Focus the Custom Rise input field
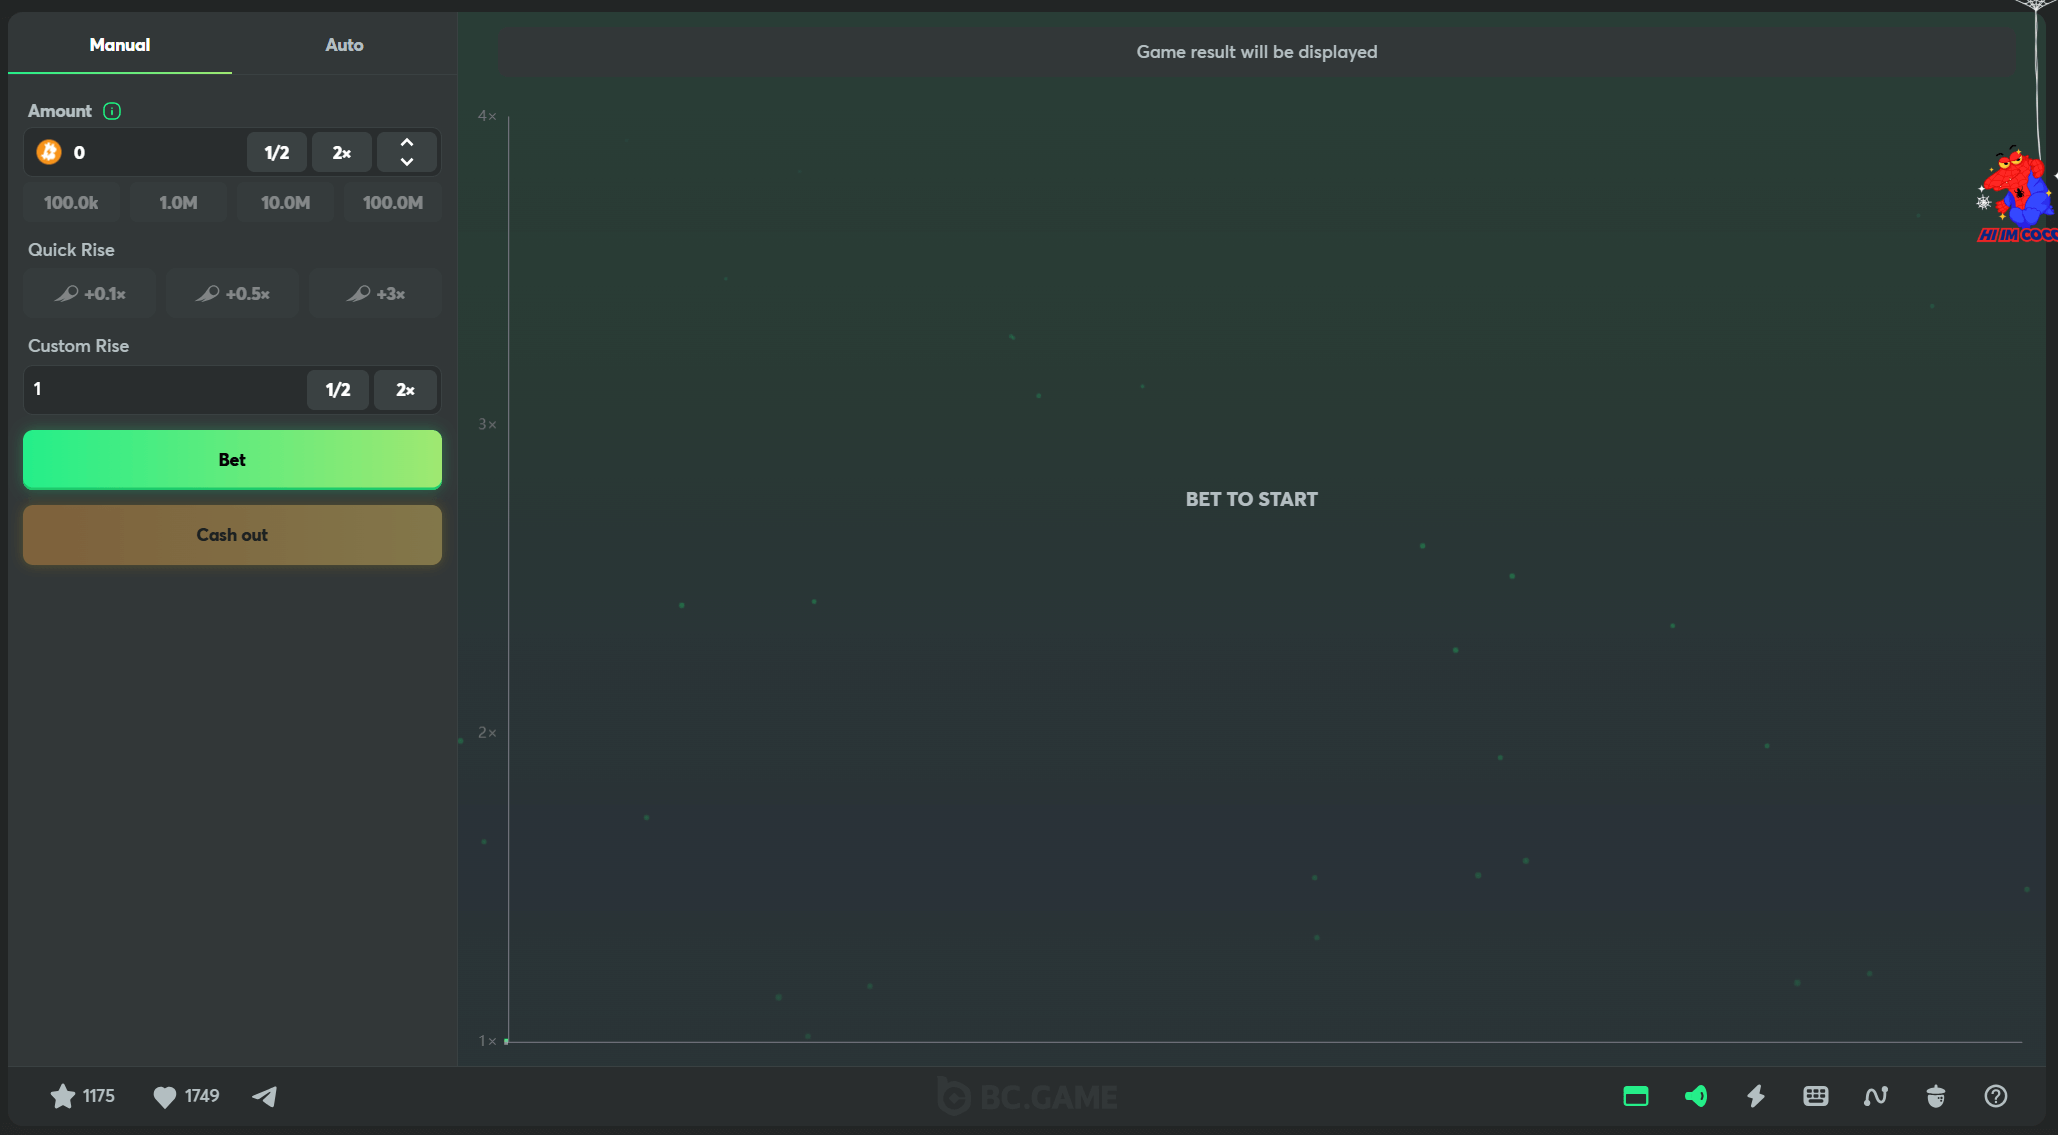The height and width of the screenshot is (1135, 2058). [165, 389]
